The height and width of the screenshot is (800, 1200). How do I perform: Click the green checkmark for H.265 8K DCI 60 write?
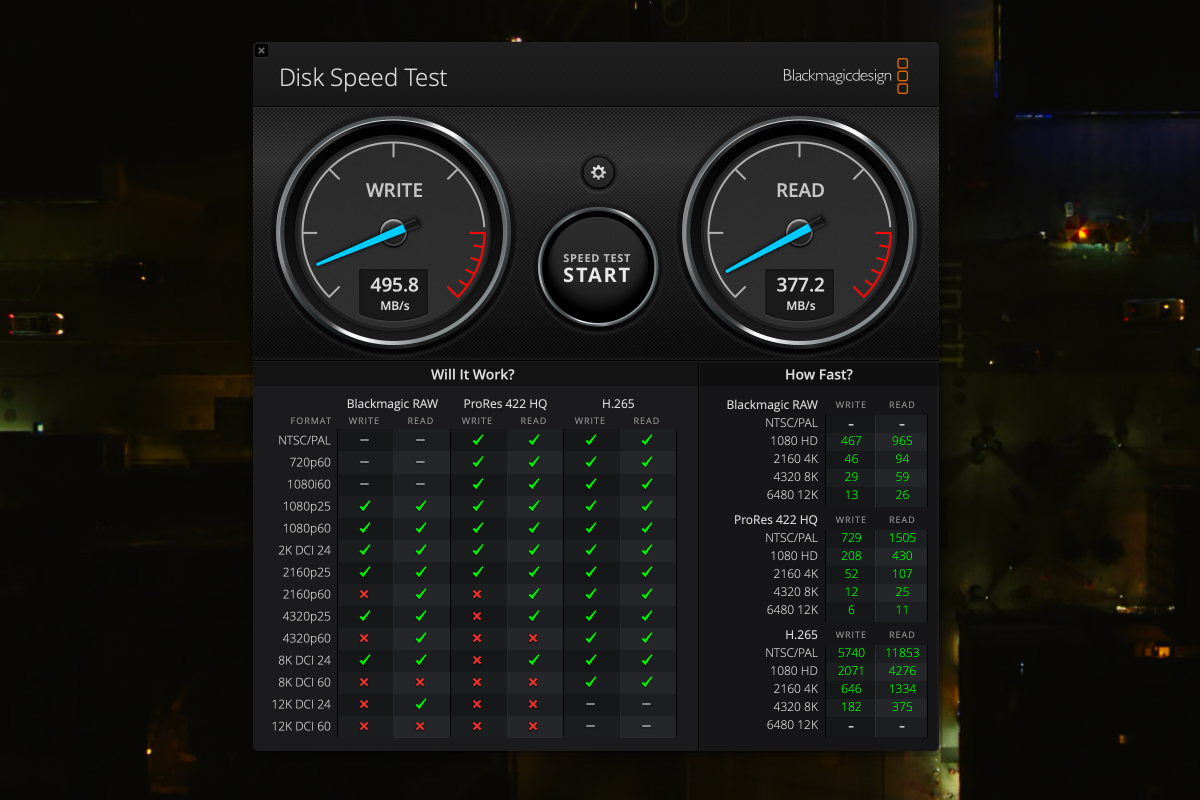(x=590, y=682)
